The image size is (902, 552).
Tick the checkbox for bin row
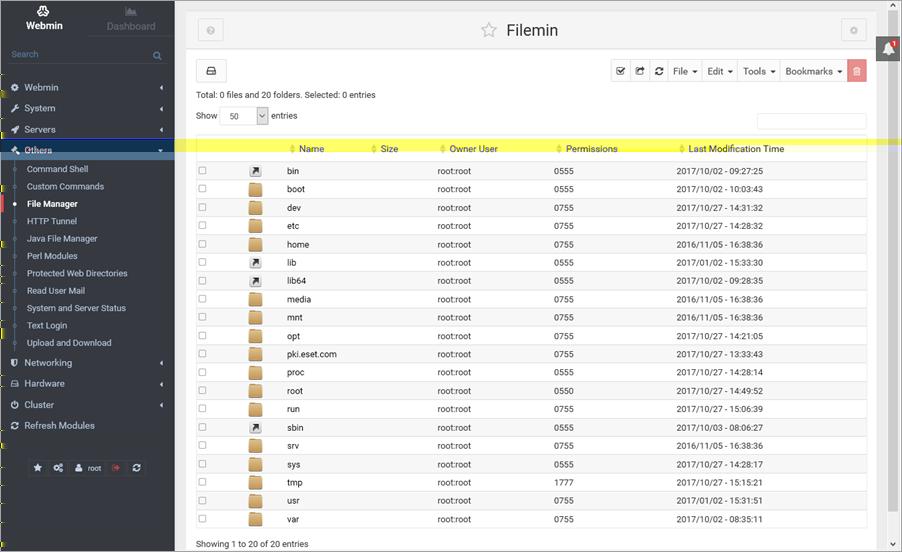pyautogui.click(x=202, y=170)
